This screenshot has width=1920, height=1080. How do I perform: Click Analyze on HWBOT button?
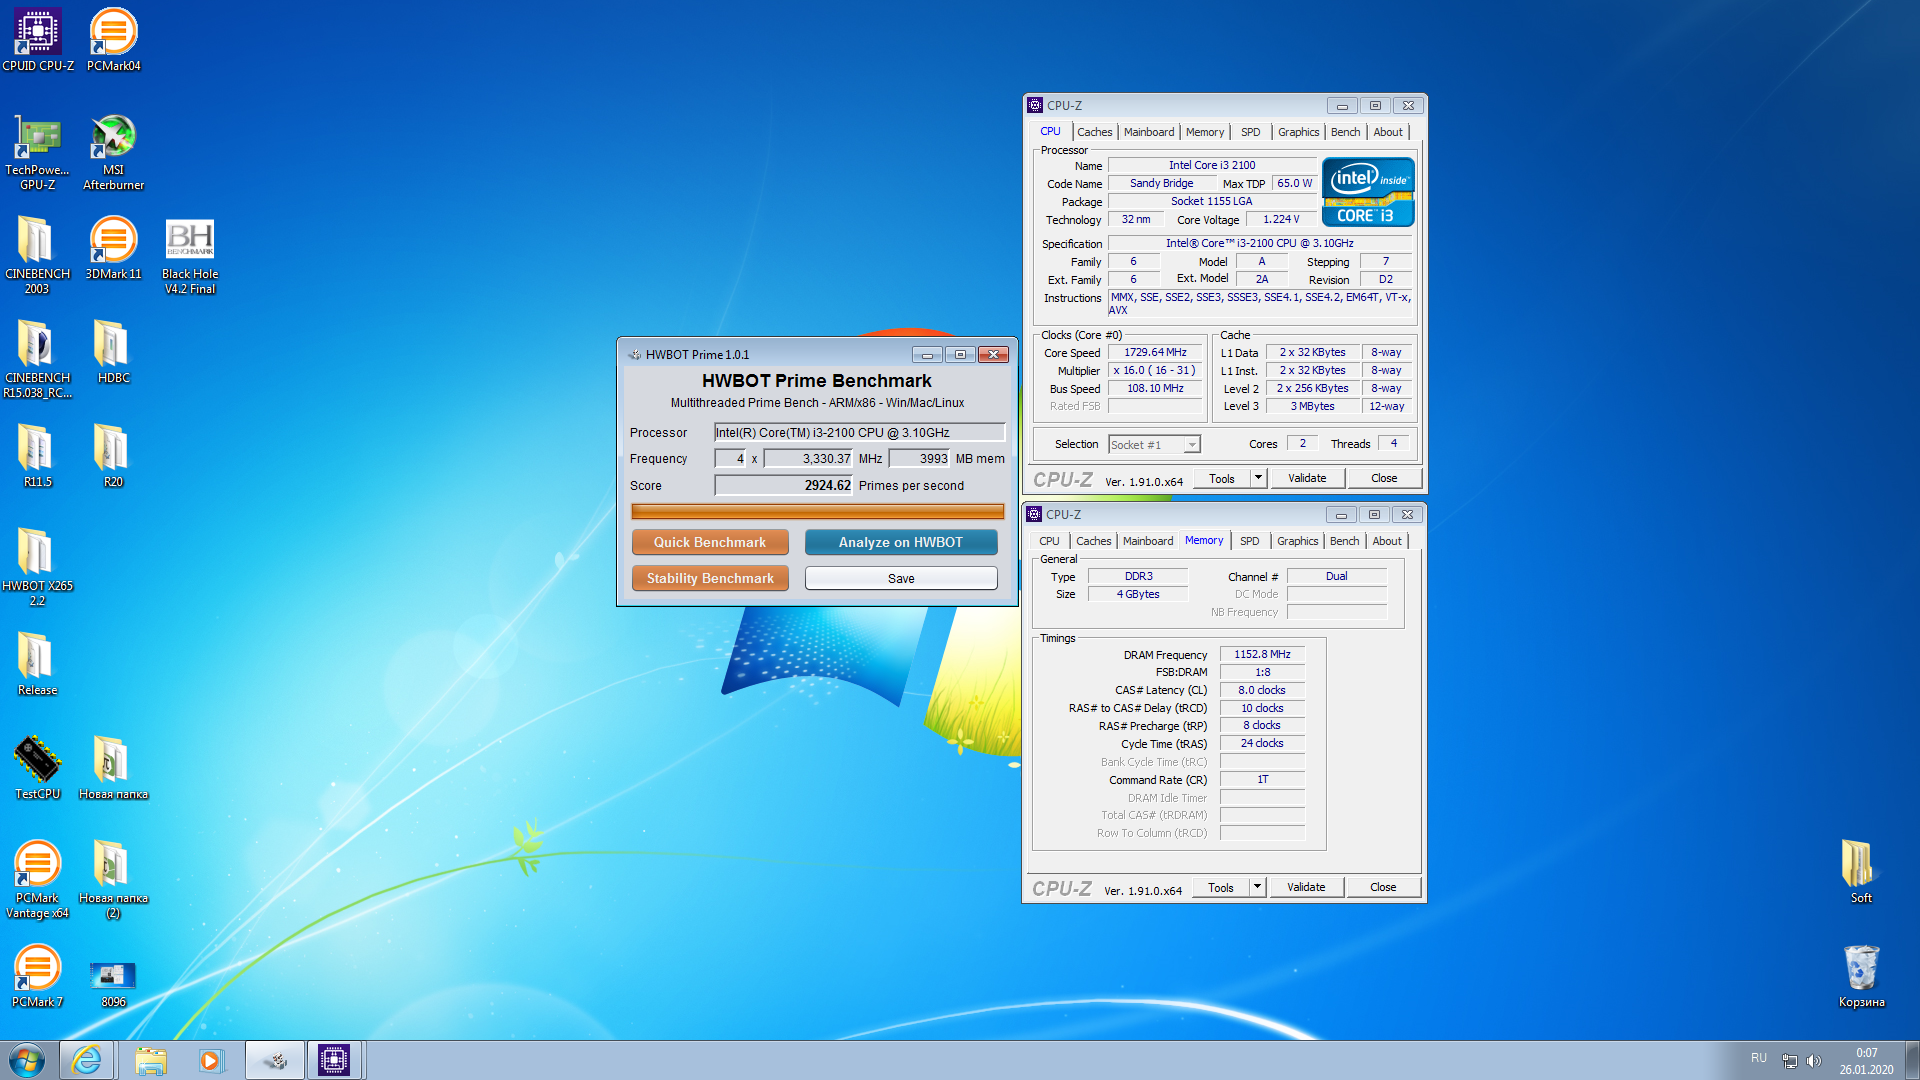[901, 542]
